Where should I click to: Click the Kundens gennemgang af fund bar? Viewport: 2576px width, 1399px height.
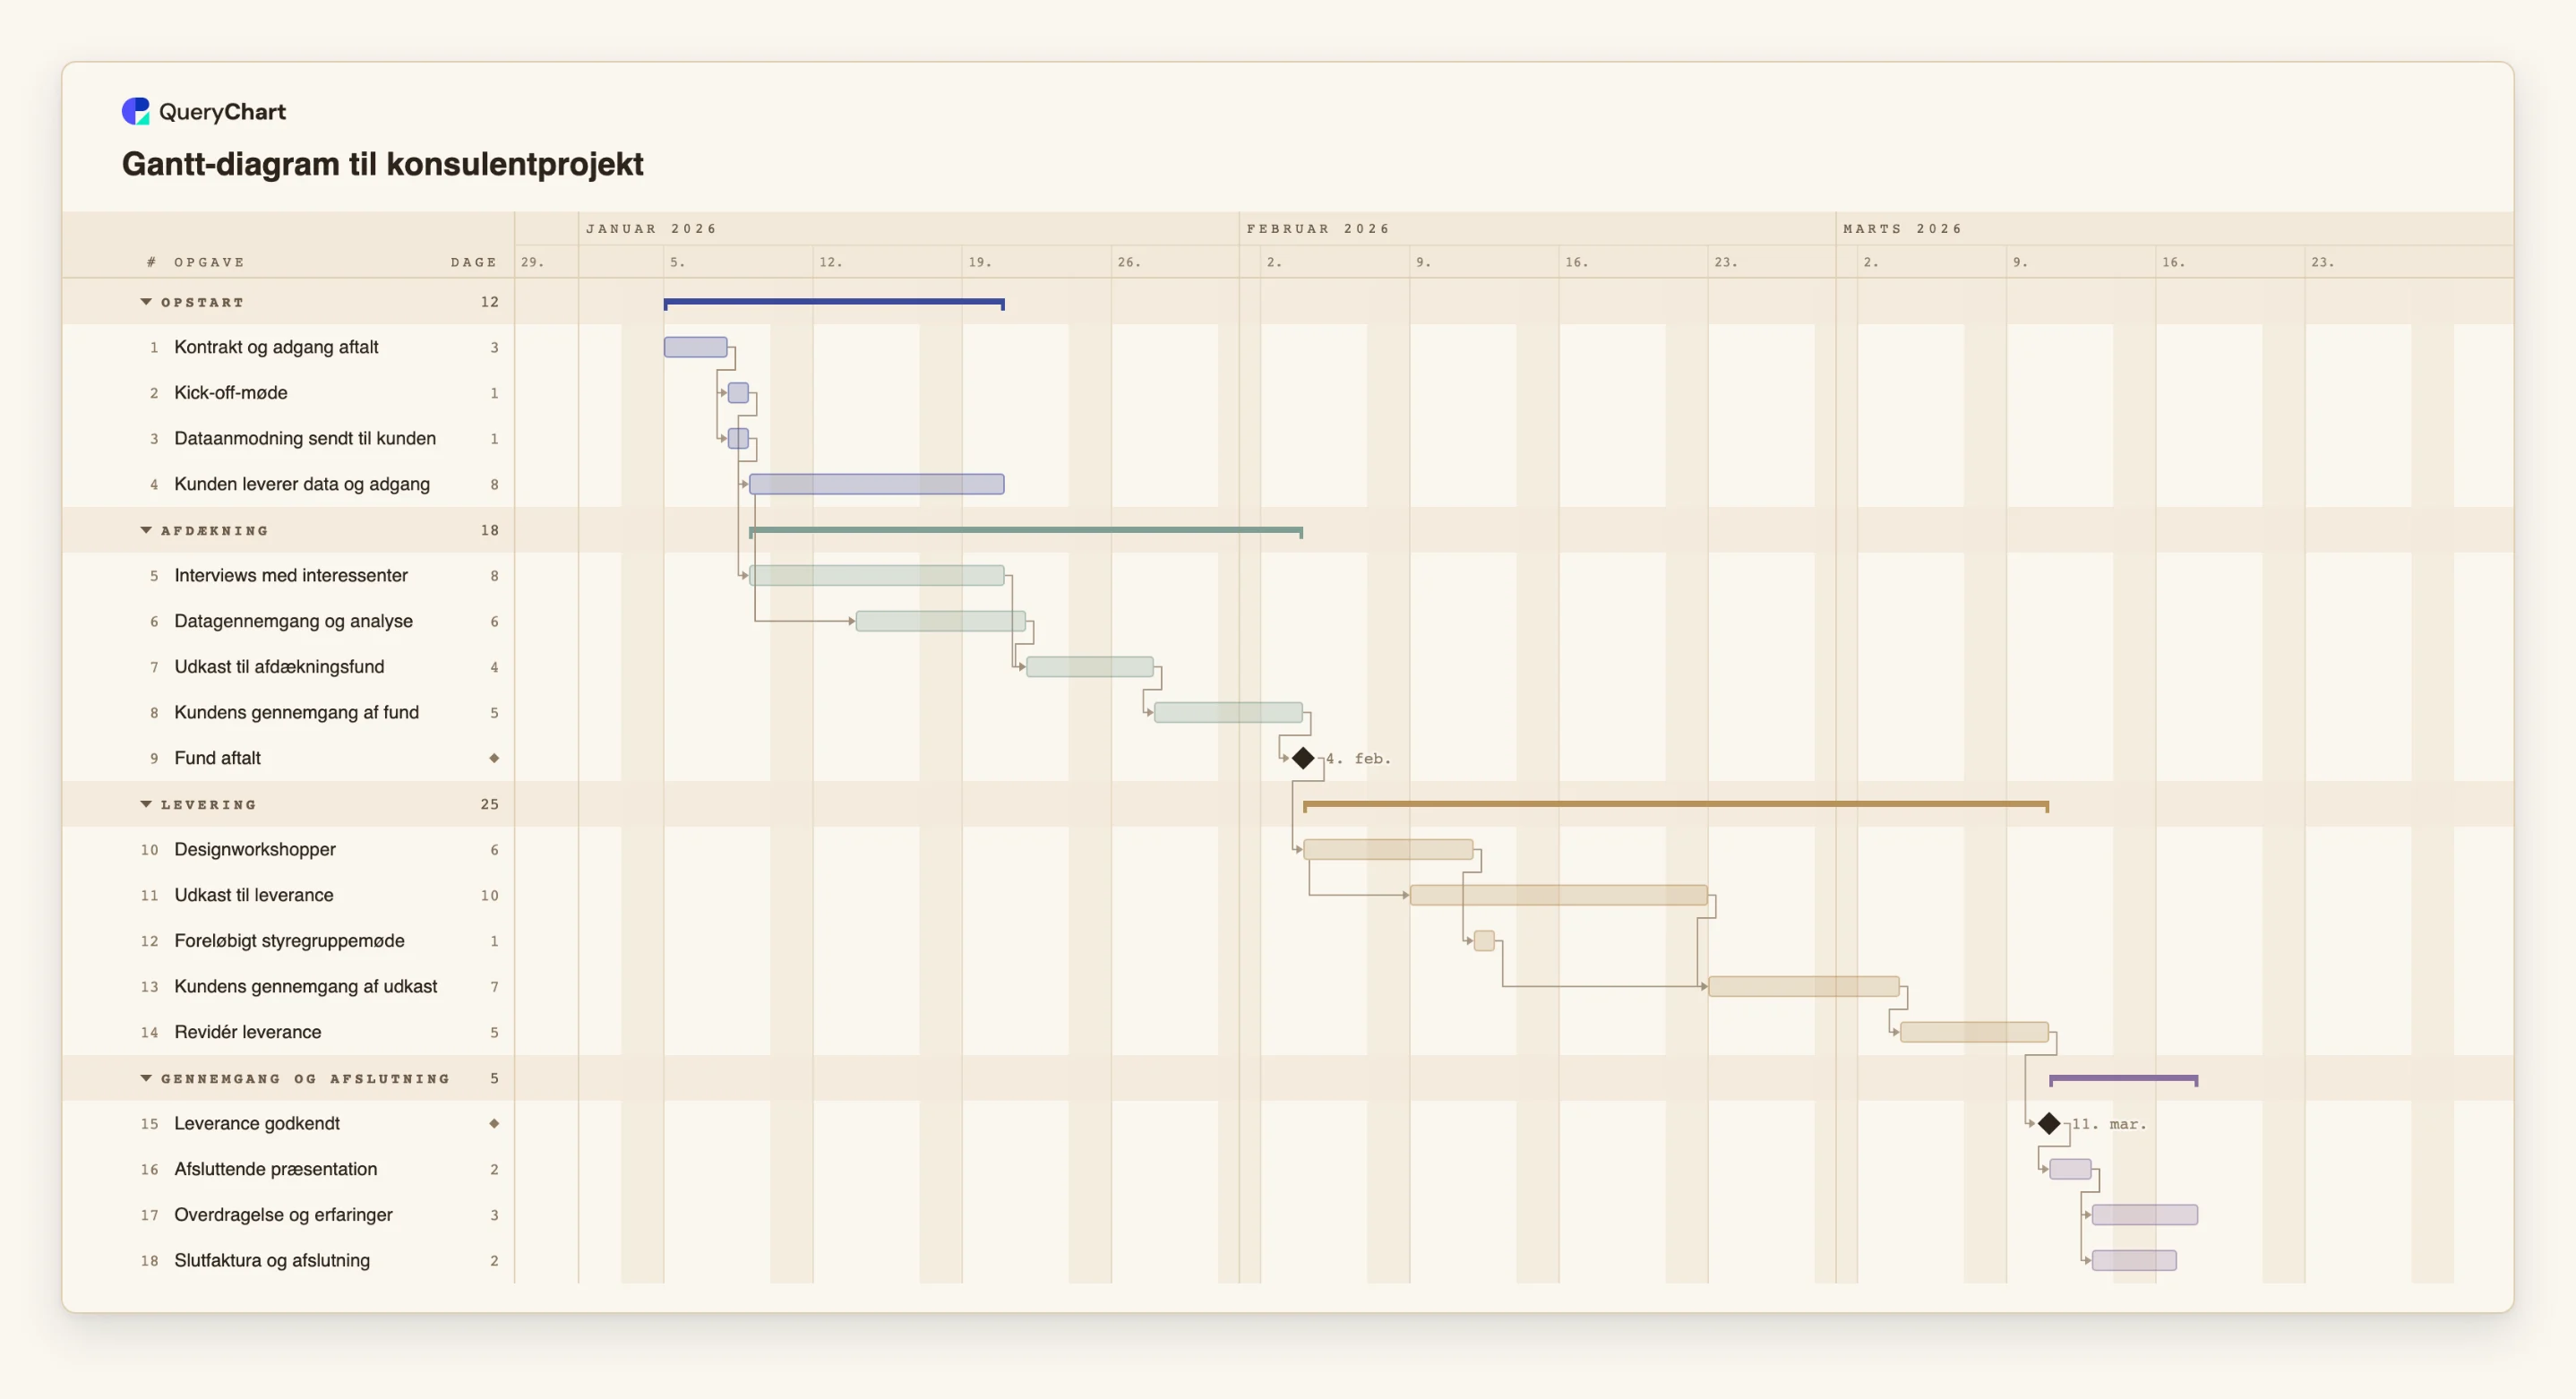[1228, 712]
